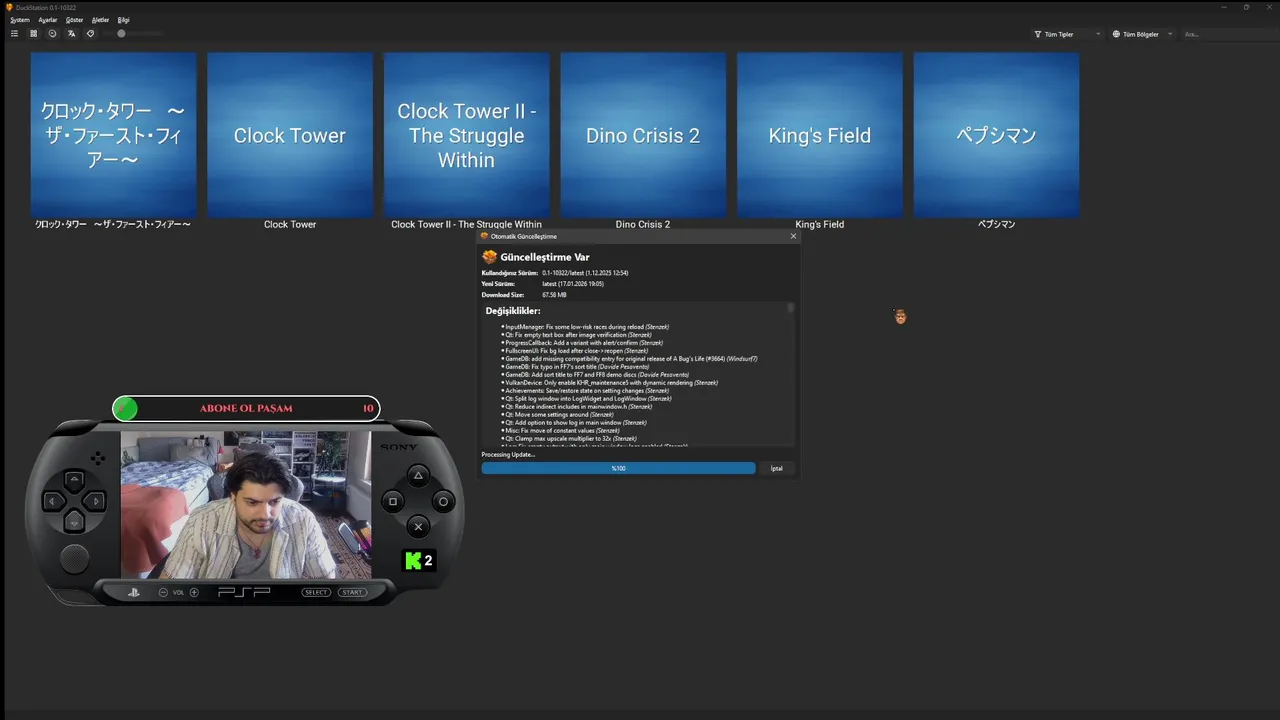Select the Japanese Clock Tower First Fear cover
Image resolution: width=1280 pixels, height=720 pixels.
coord(113,135)
